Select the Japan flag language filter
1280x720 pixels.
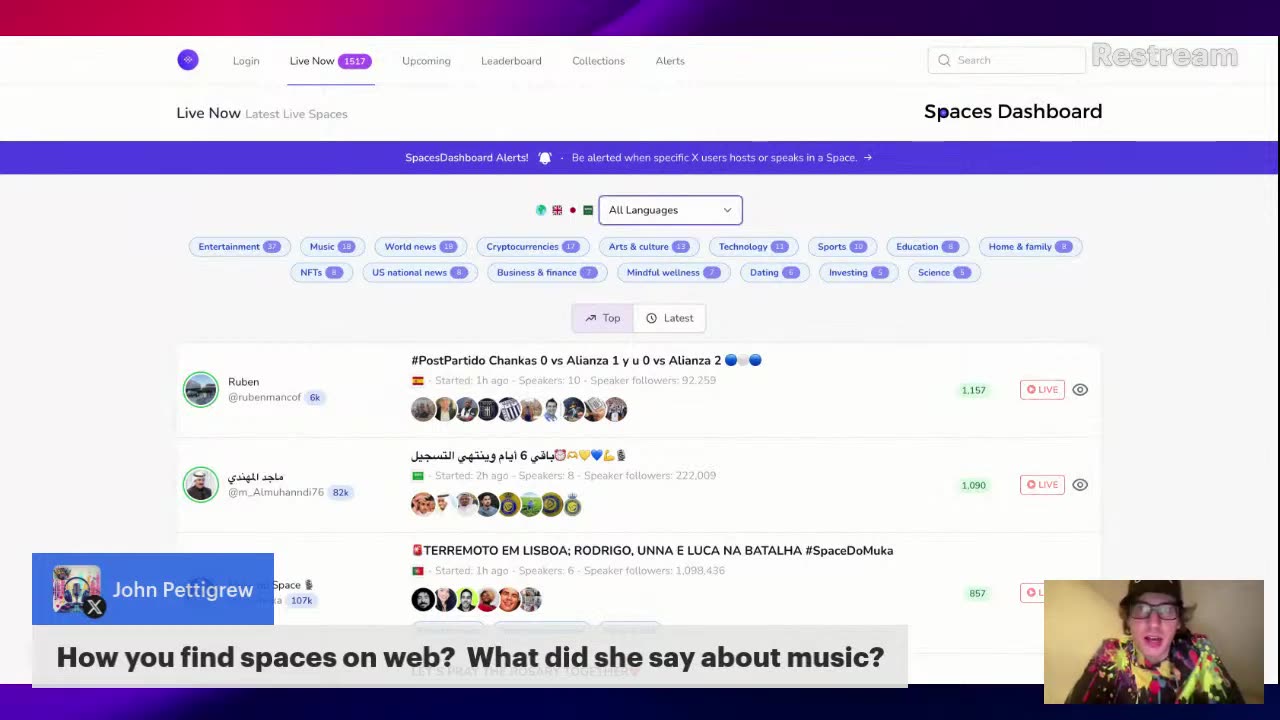pyautogui.click(x=572, y=210)
